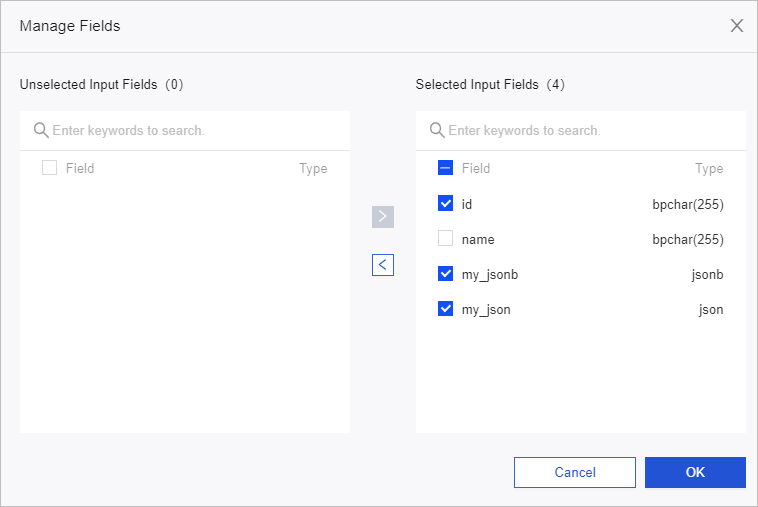The width and height of the screenshot is (758, 507).
Task: Click the Type column header in Selected list
Action: pyautogui.click(x=709, y=168)
